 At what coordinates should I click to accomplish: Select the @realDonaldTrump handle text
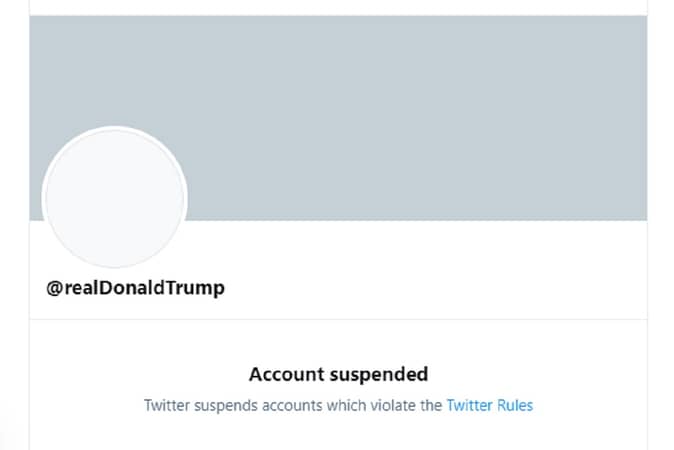(x=136, y=288)
